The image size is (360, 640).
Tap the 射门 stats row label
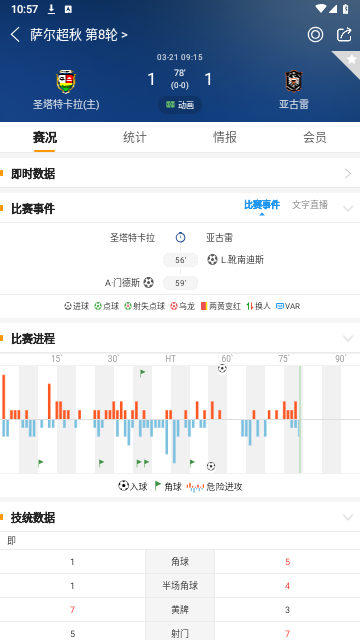180,633
